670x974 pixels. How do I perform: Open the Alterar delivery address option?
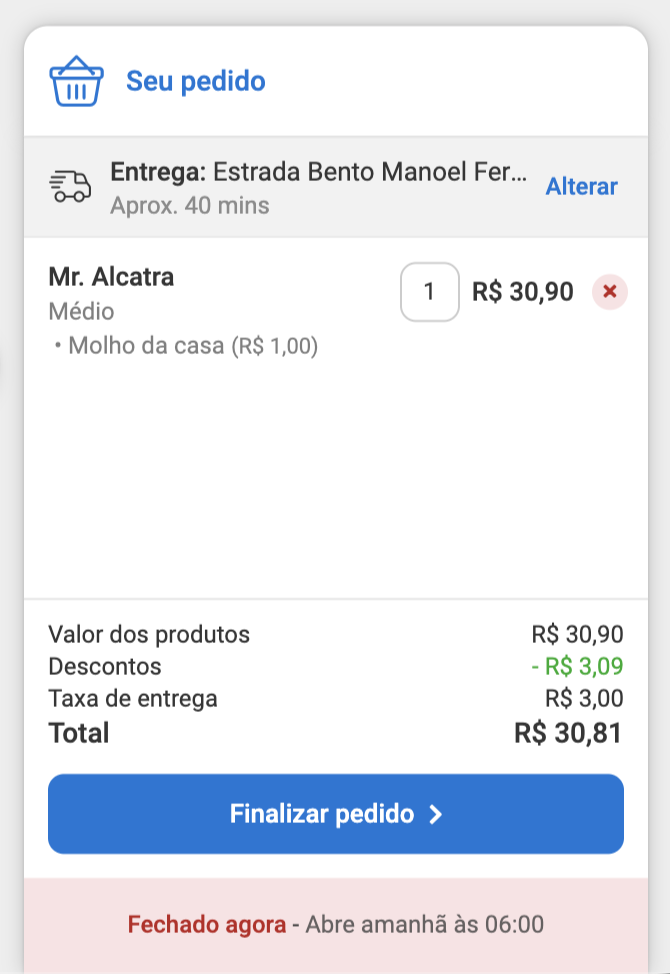click(581, 186)
